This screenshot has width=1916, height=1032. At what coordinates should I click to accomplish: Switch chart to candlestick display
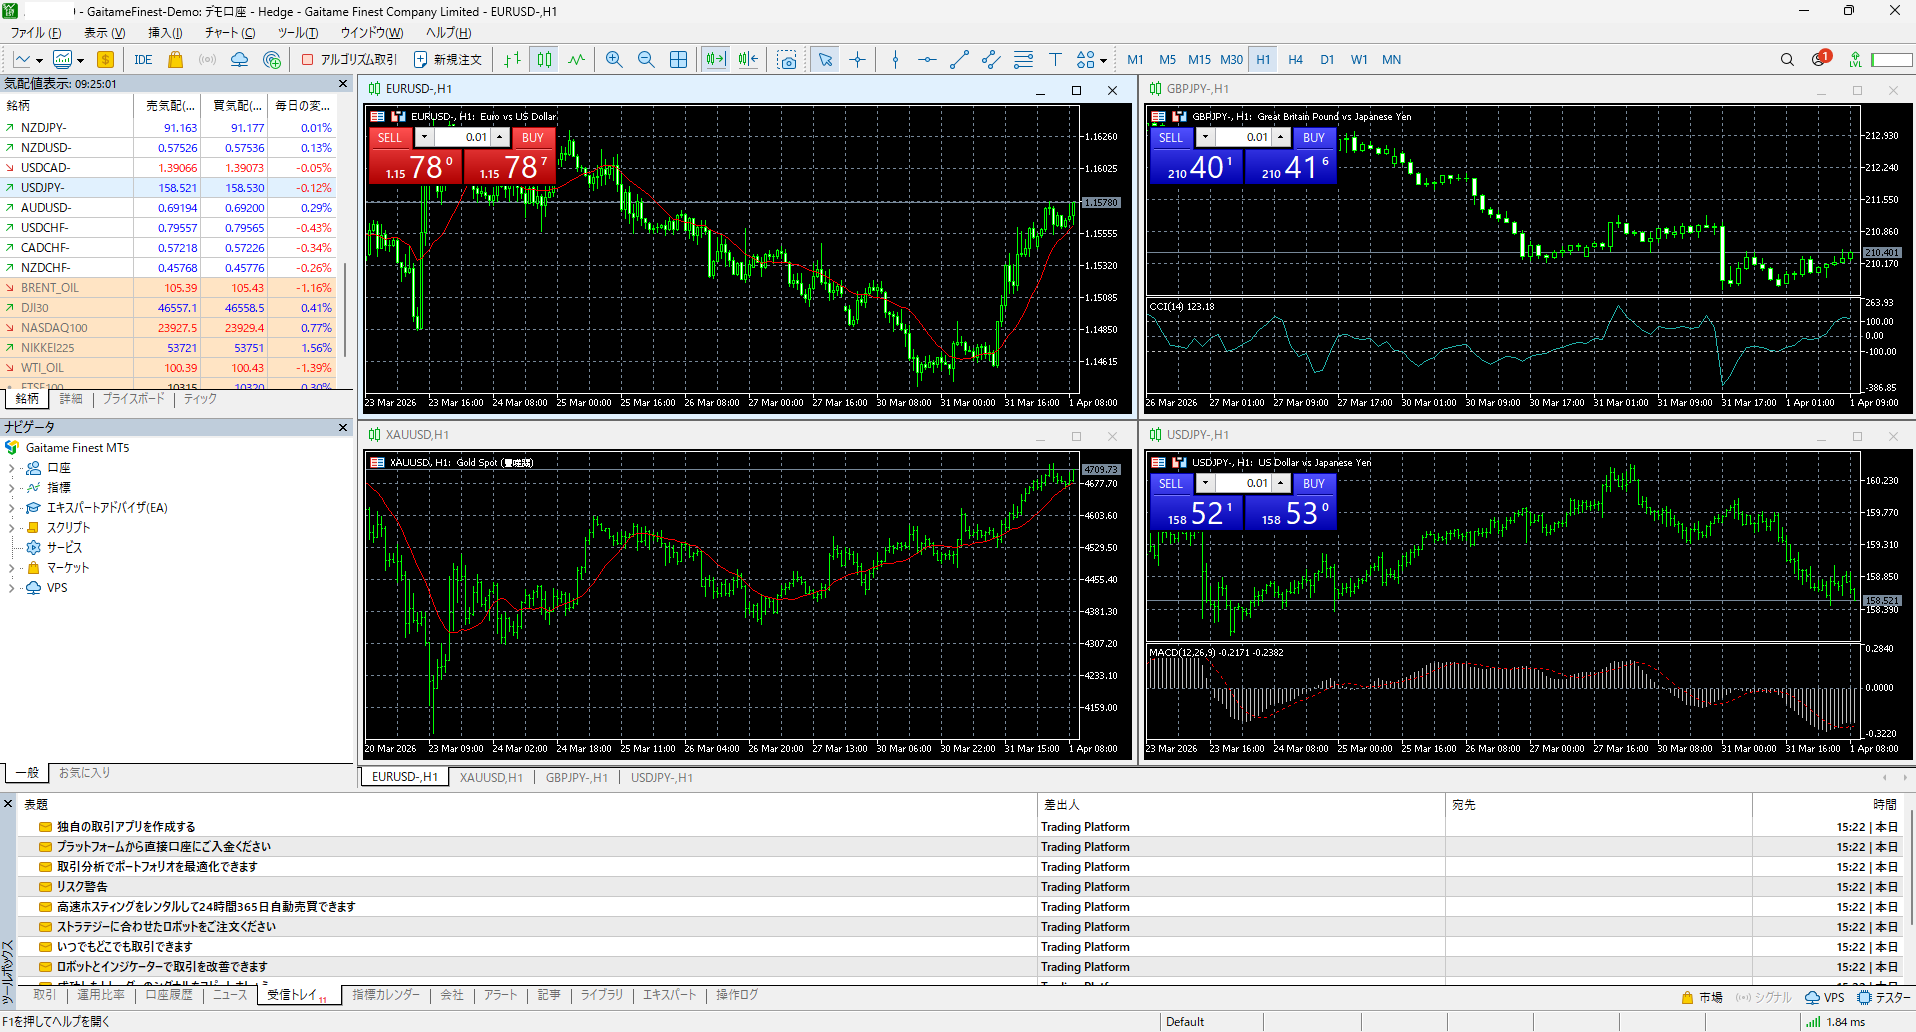tap(544, 60)
